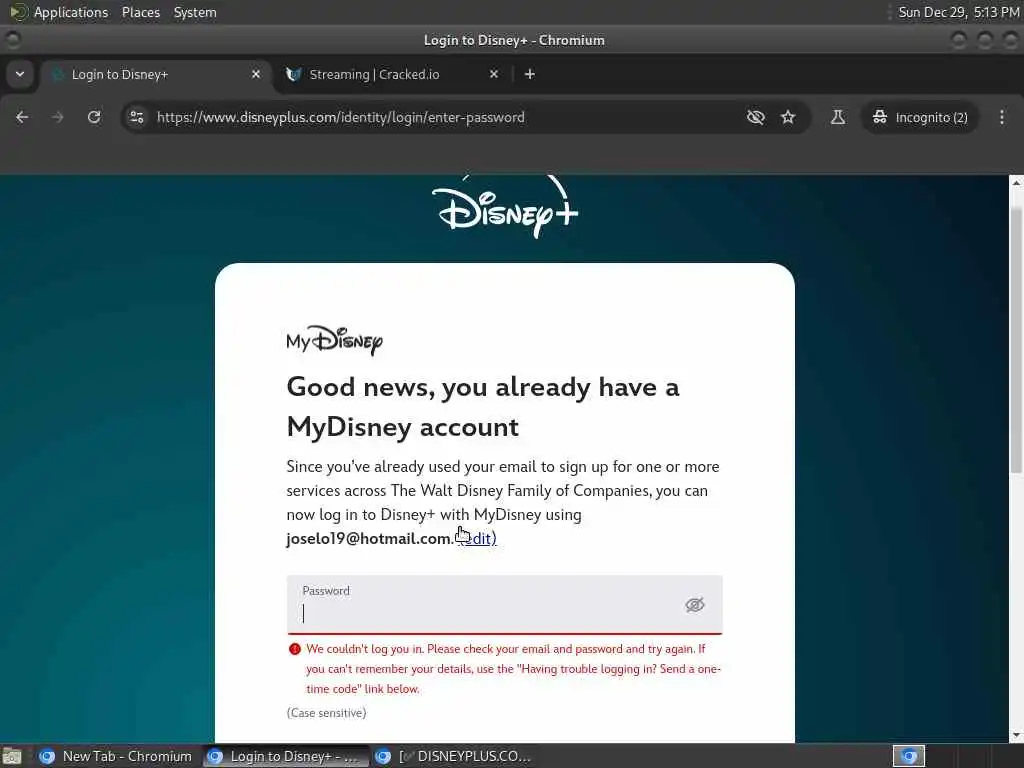The height and width of the screenshot is (768, 1024).
Task: Click the Disney+ logo at top
Action: 505,208
